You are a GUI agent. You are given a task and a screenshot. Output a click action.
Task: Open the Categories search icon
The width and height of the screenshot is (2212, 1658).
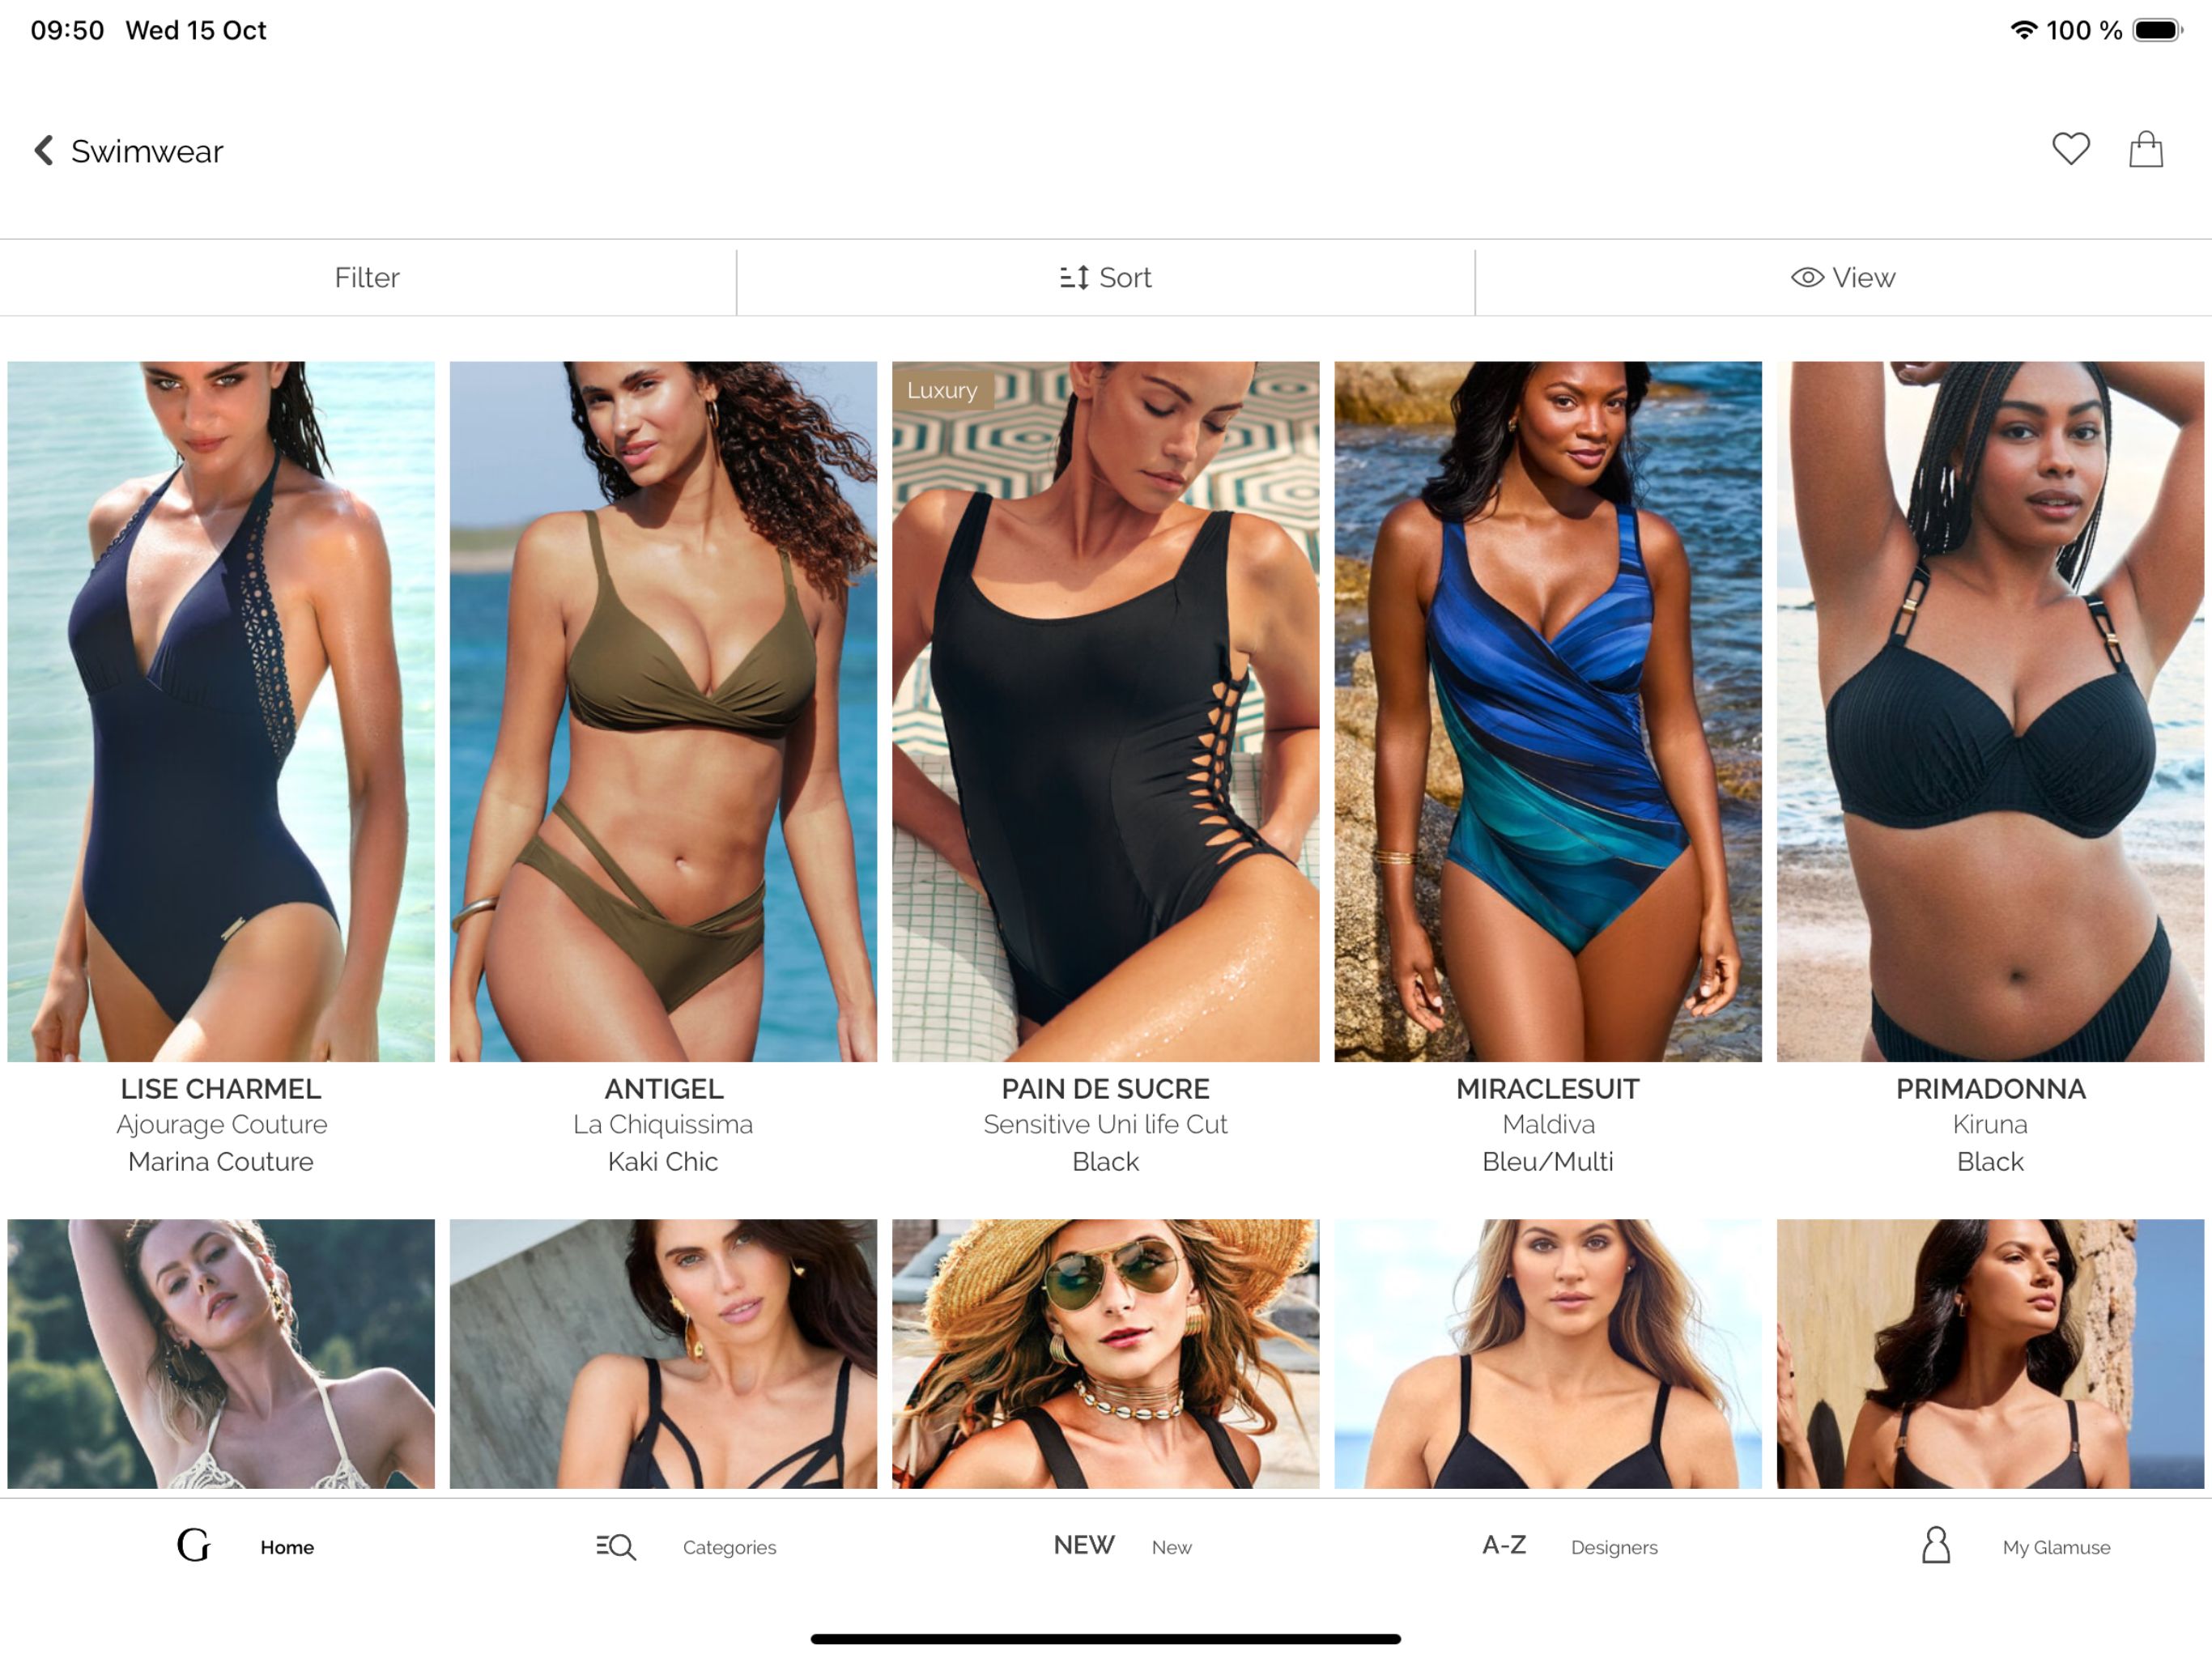(615, 1547)
